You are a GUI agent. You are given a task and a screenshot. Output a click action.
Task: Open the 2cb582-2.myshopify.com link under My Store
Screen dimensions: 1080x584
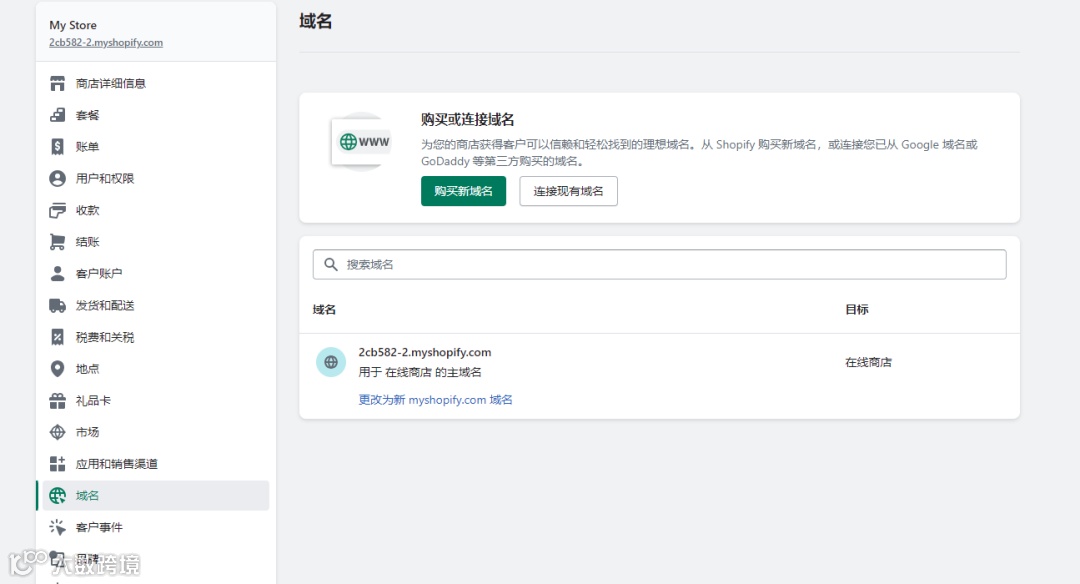pyautogui.click(x=106, y=43)
